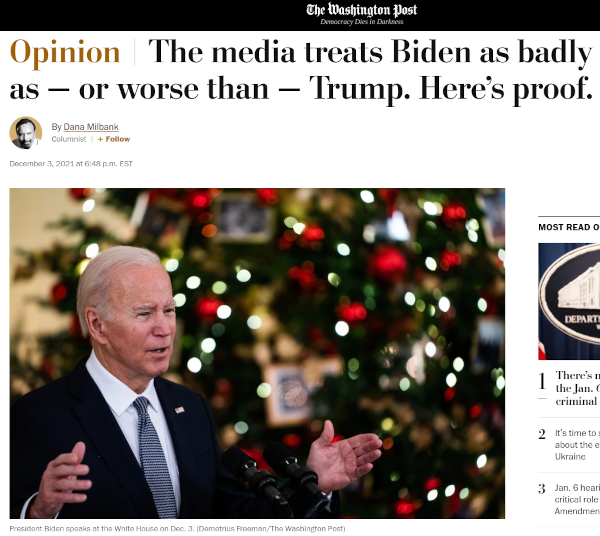
Task: Click the article headline about Biden media
Action: 302,71
